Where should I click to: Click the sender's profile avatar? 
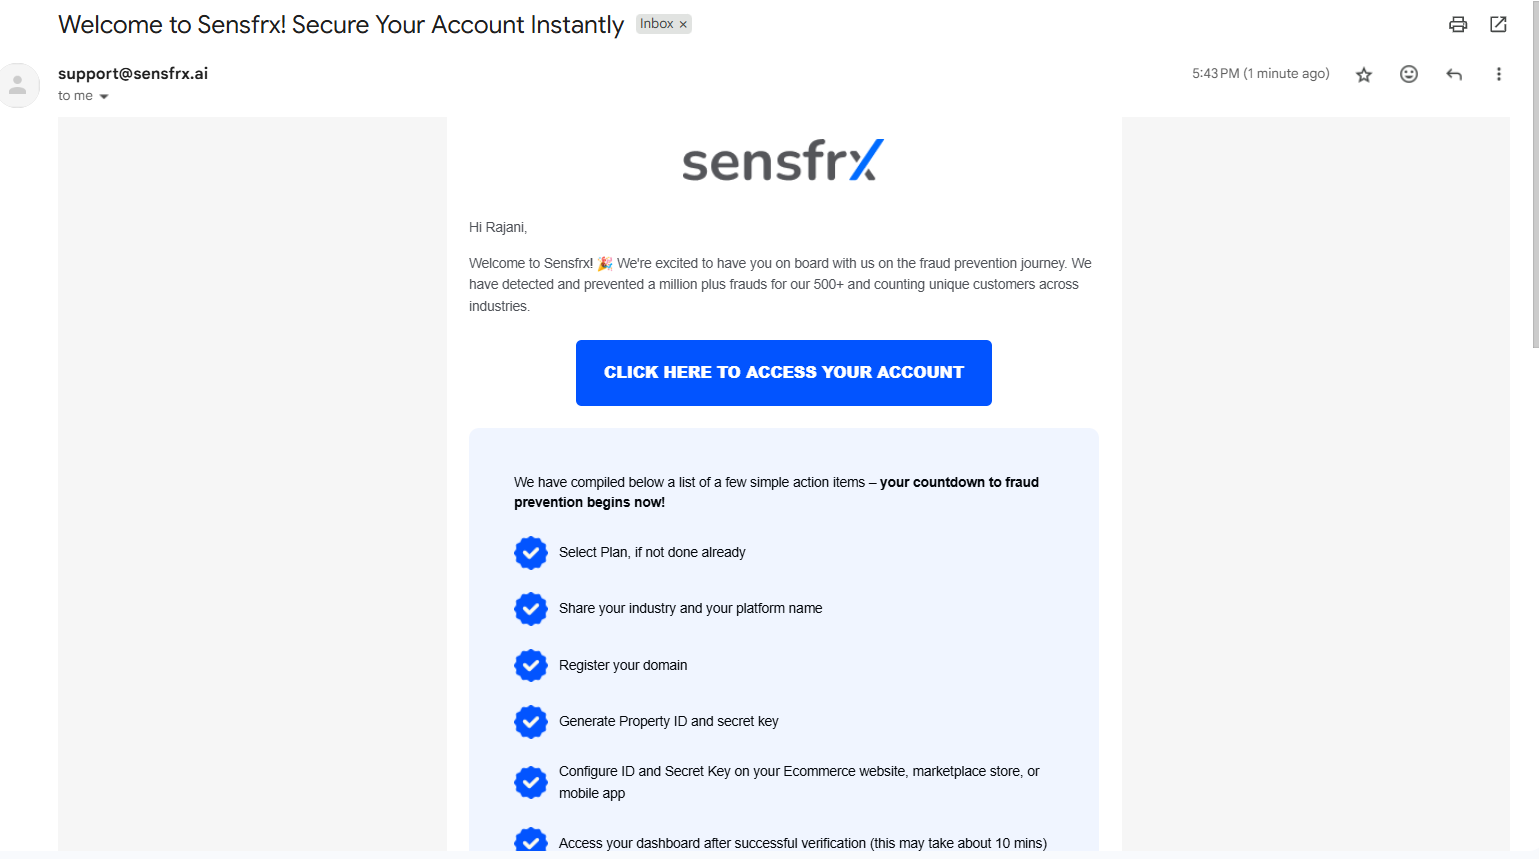click(x=18, y=86)
